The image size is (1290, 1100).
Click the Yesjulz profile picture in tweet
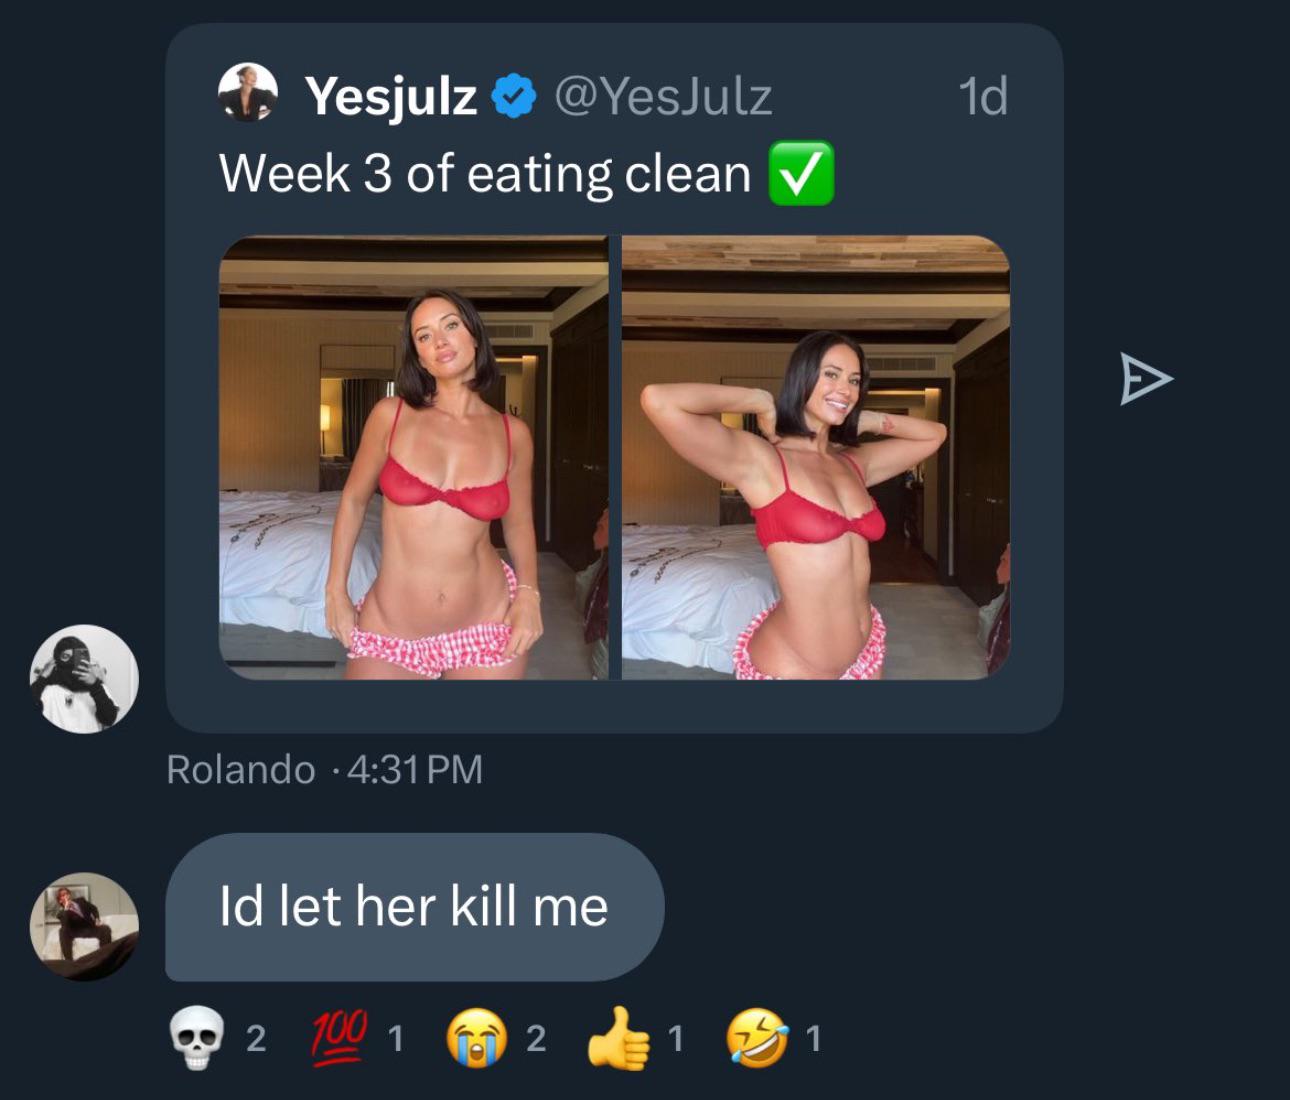click(x=247, y=93)
